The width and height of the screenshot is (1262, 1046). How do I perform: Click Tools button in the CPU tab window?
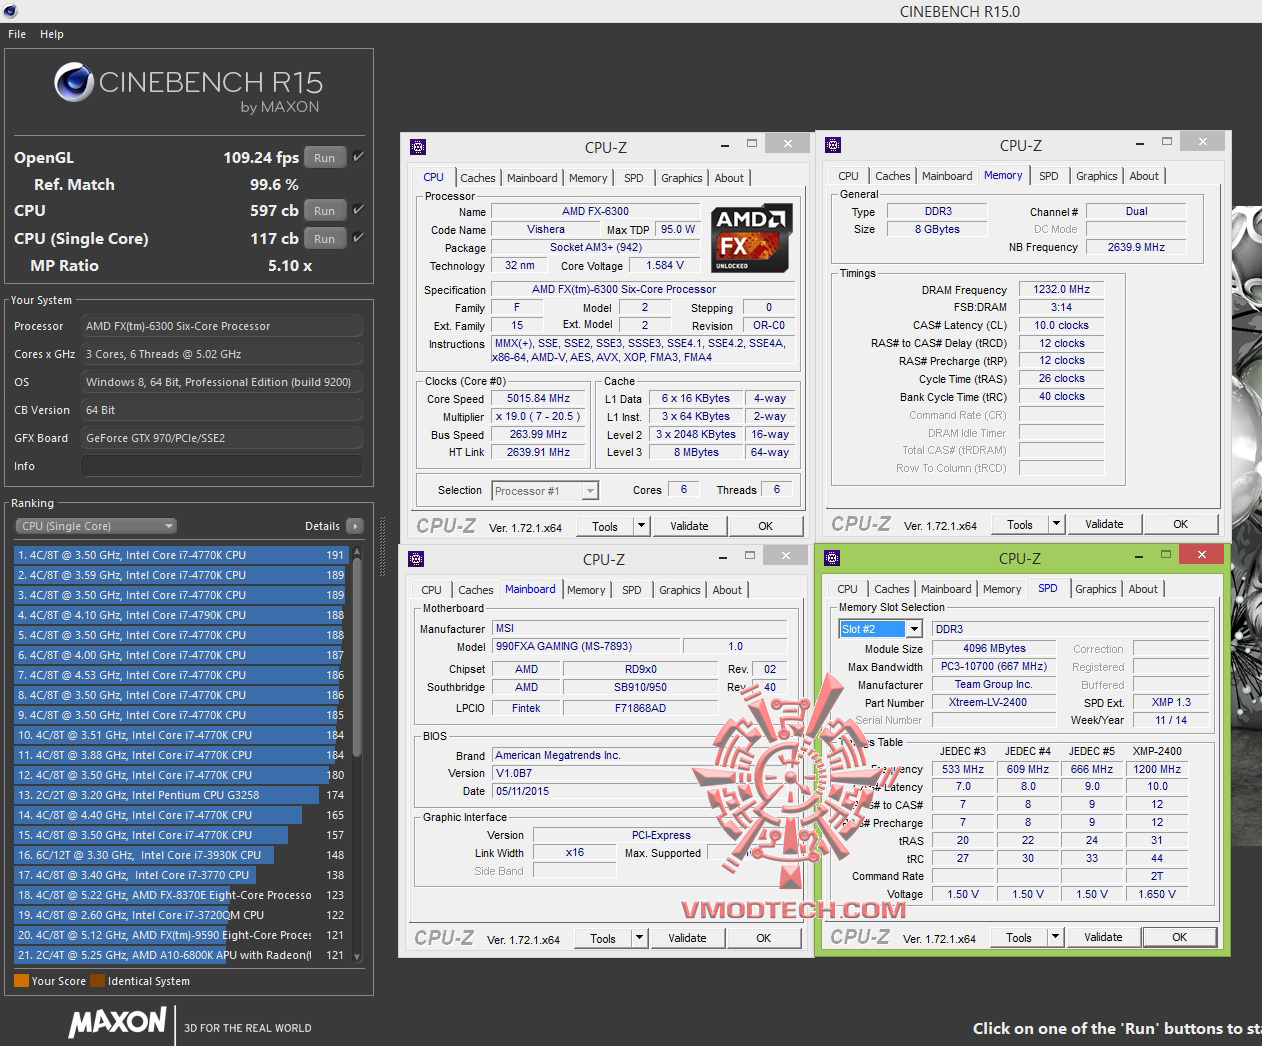pos(605,526)
